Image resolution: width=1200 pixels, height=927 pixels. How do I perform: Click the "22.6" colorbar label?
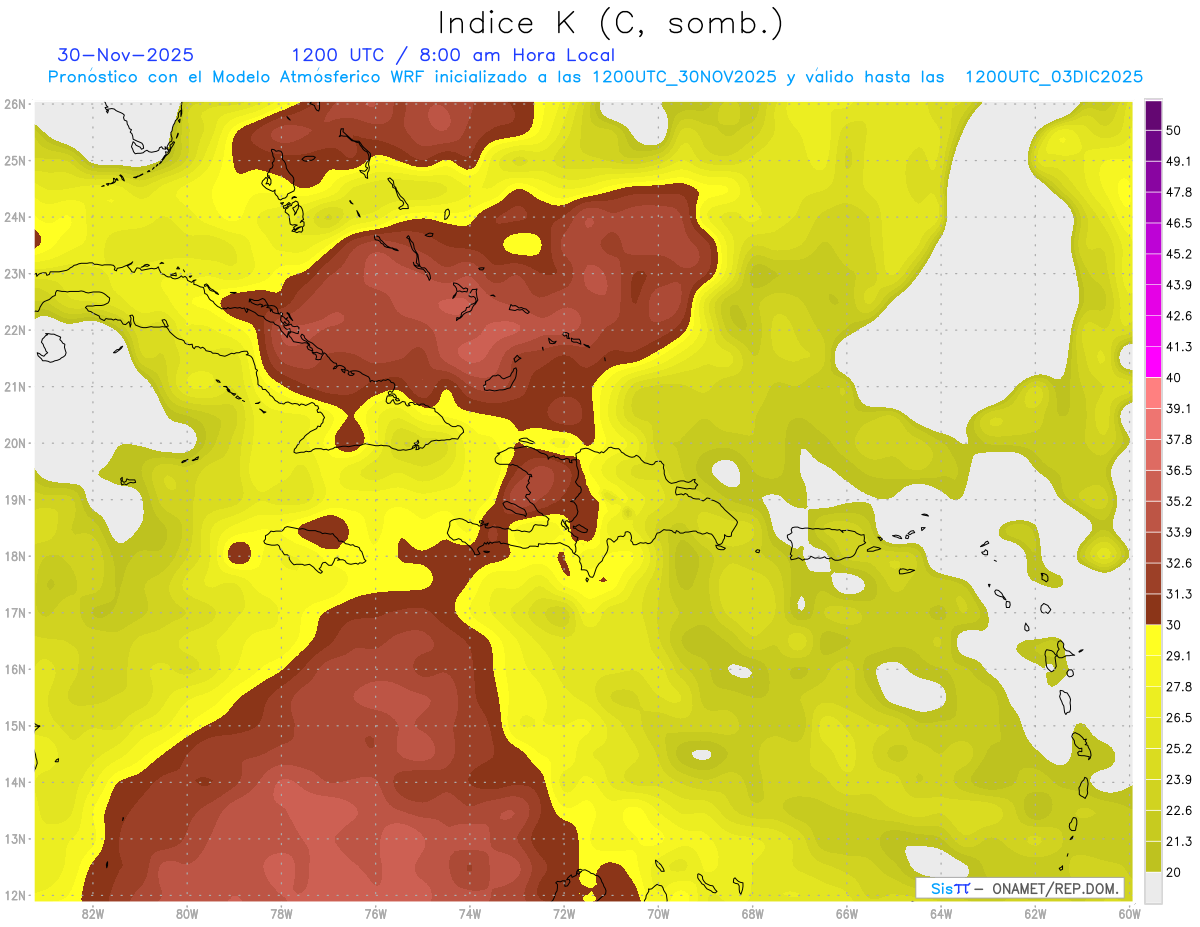1179,810
